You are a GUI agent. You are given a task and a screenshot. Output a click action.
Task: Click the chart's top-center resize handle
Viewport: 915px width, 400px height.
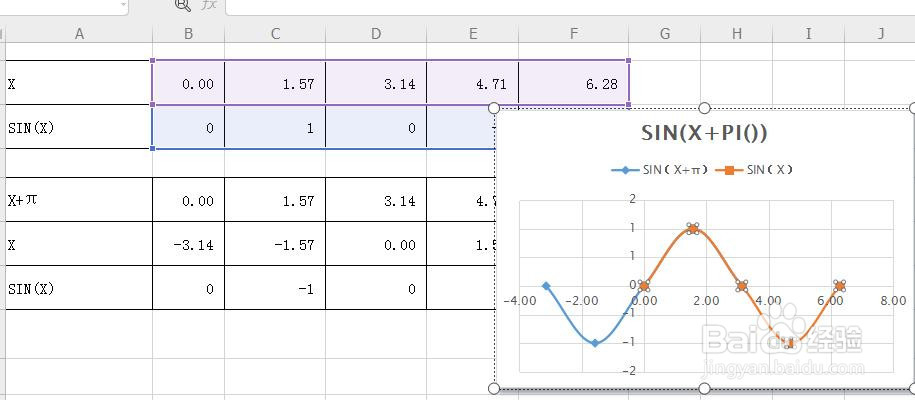(x=704, y=108)
